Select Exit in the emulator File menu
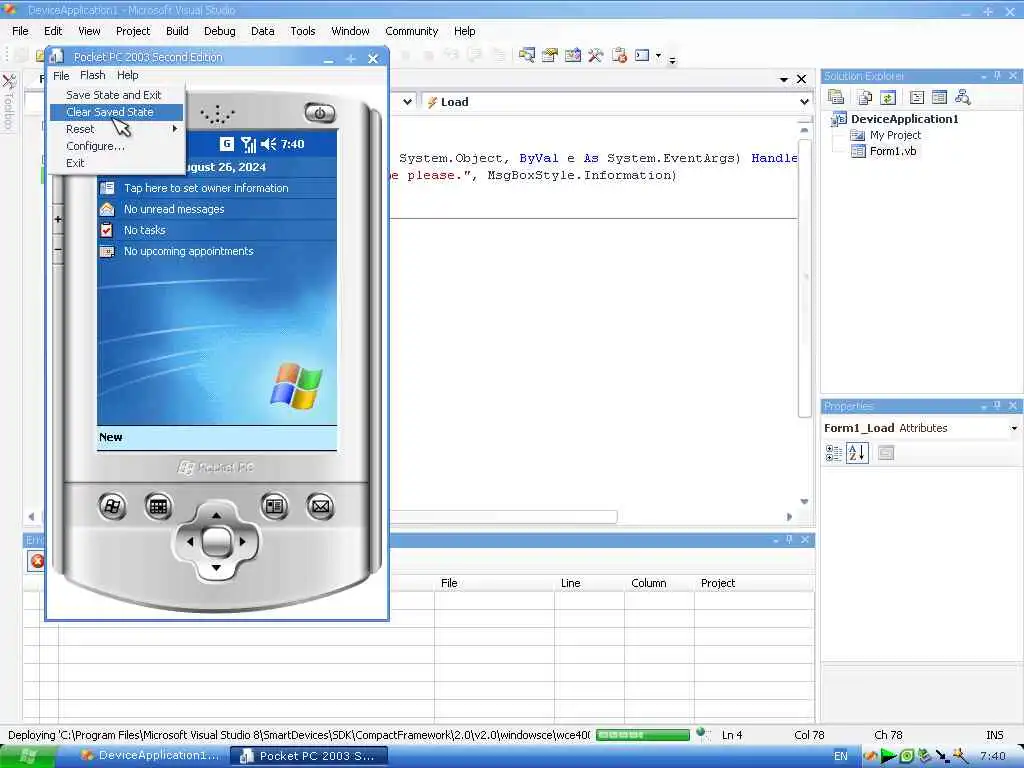The height and width of the screenshot is (768, 1024). tap(116, 163)
